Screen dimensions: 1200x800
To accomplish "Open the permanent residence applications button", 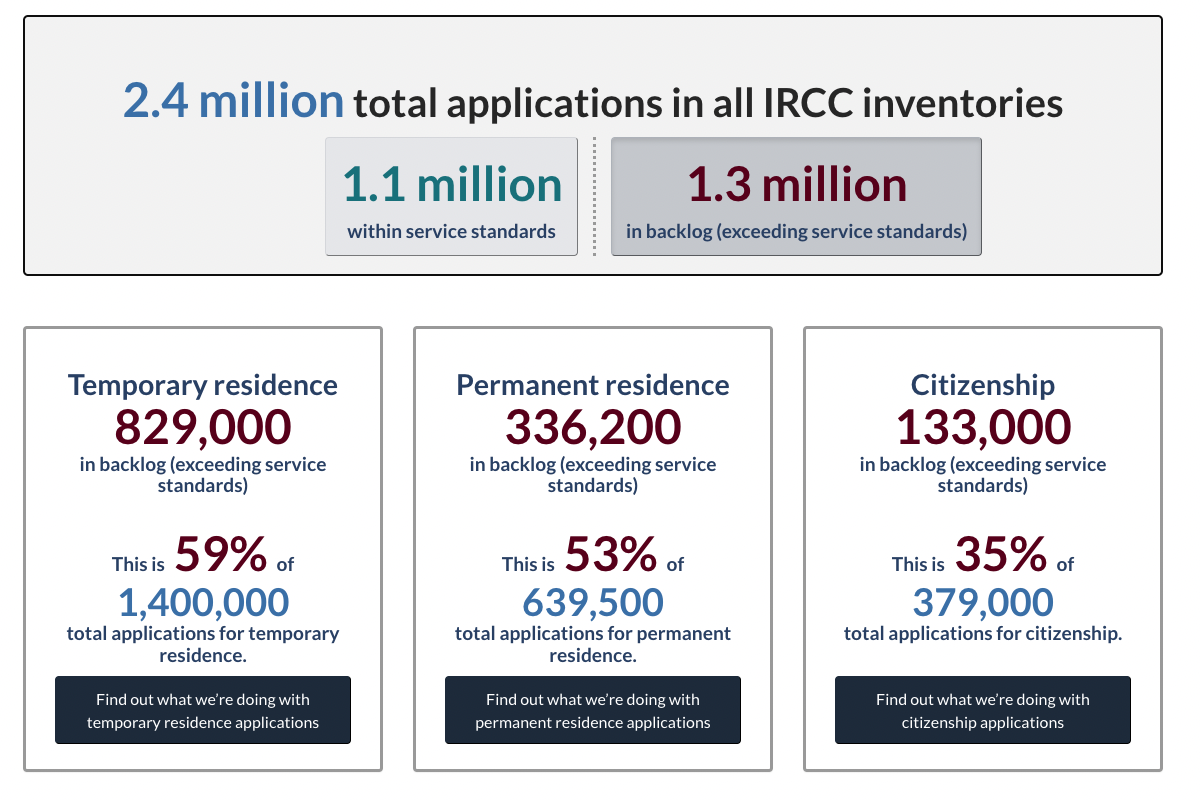I will [x=593, y=710].
